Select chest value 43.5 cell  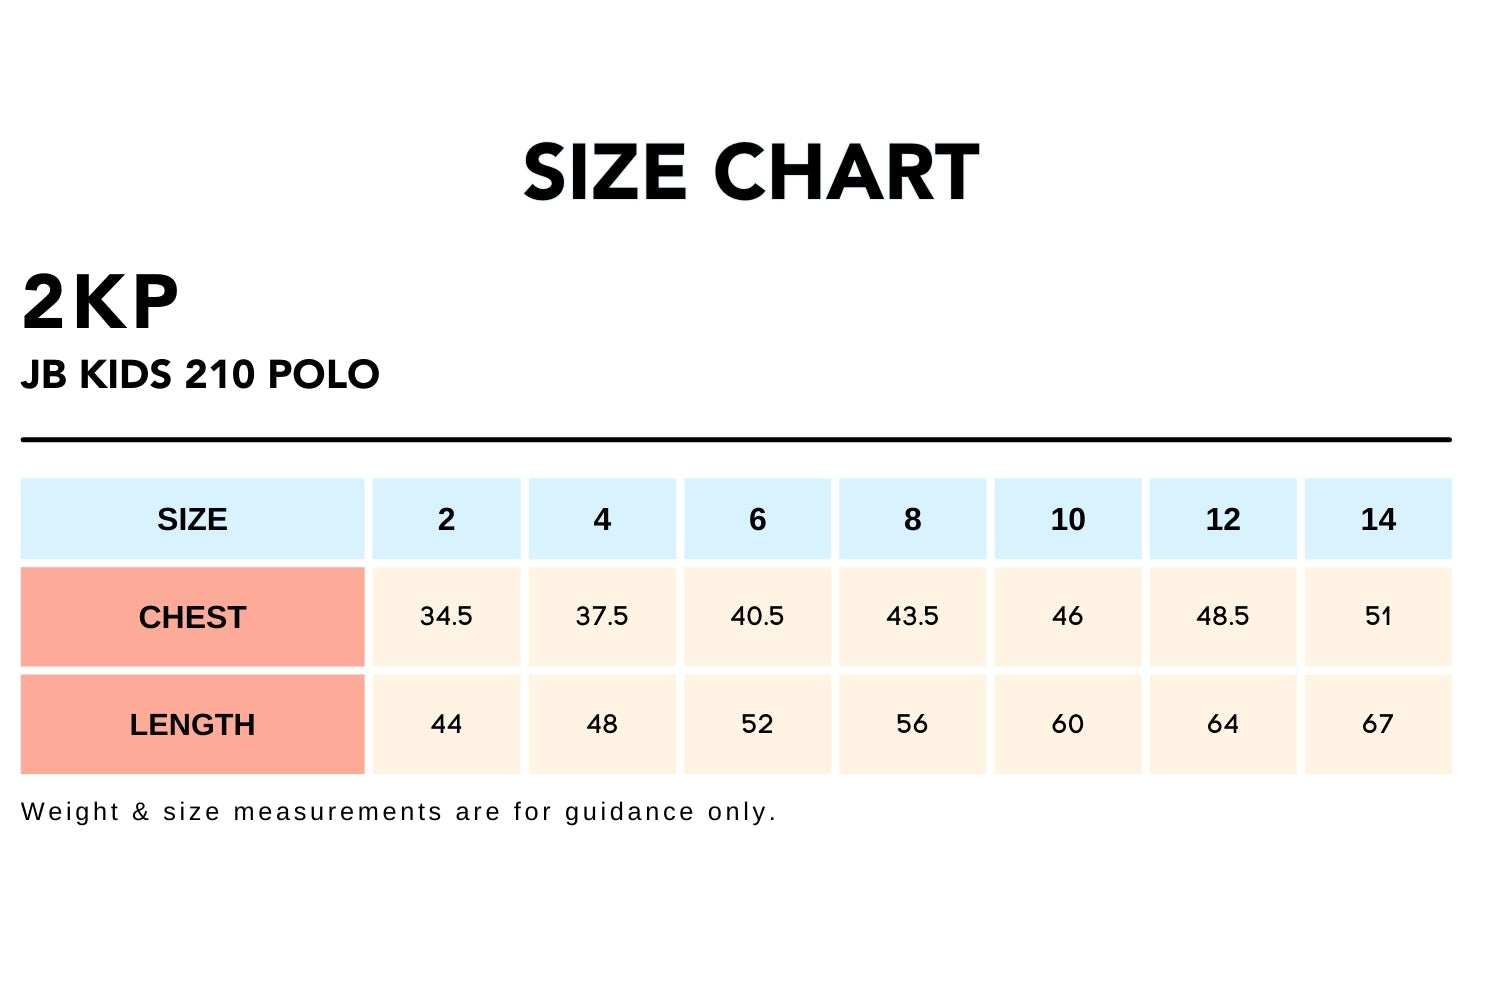pyautogui.click(x=912, y=616)
